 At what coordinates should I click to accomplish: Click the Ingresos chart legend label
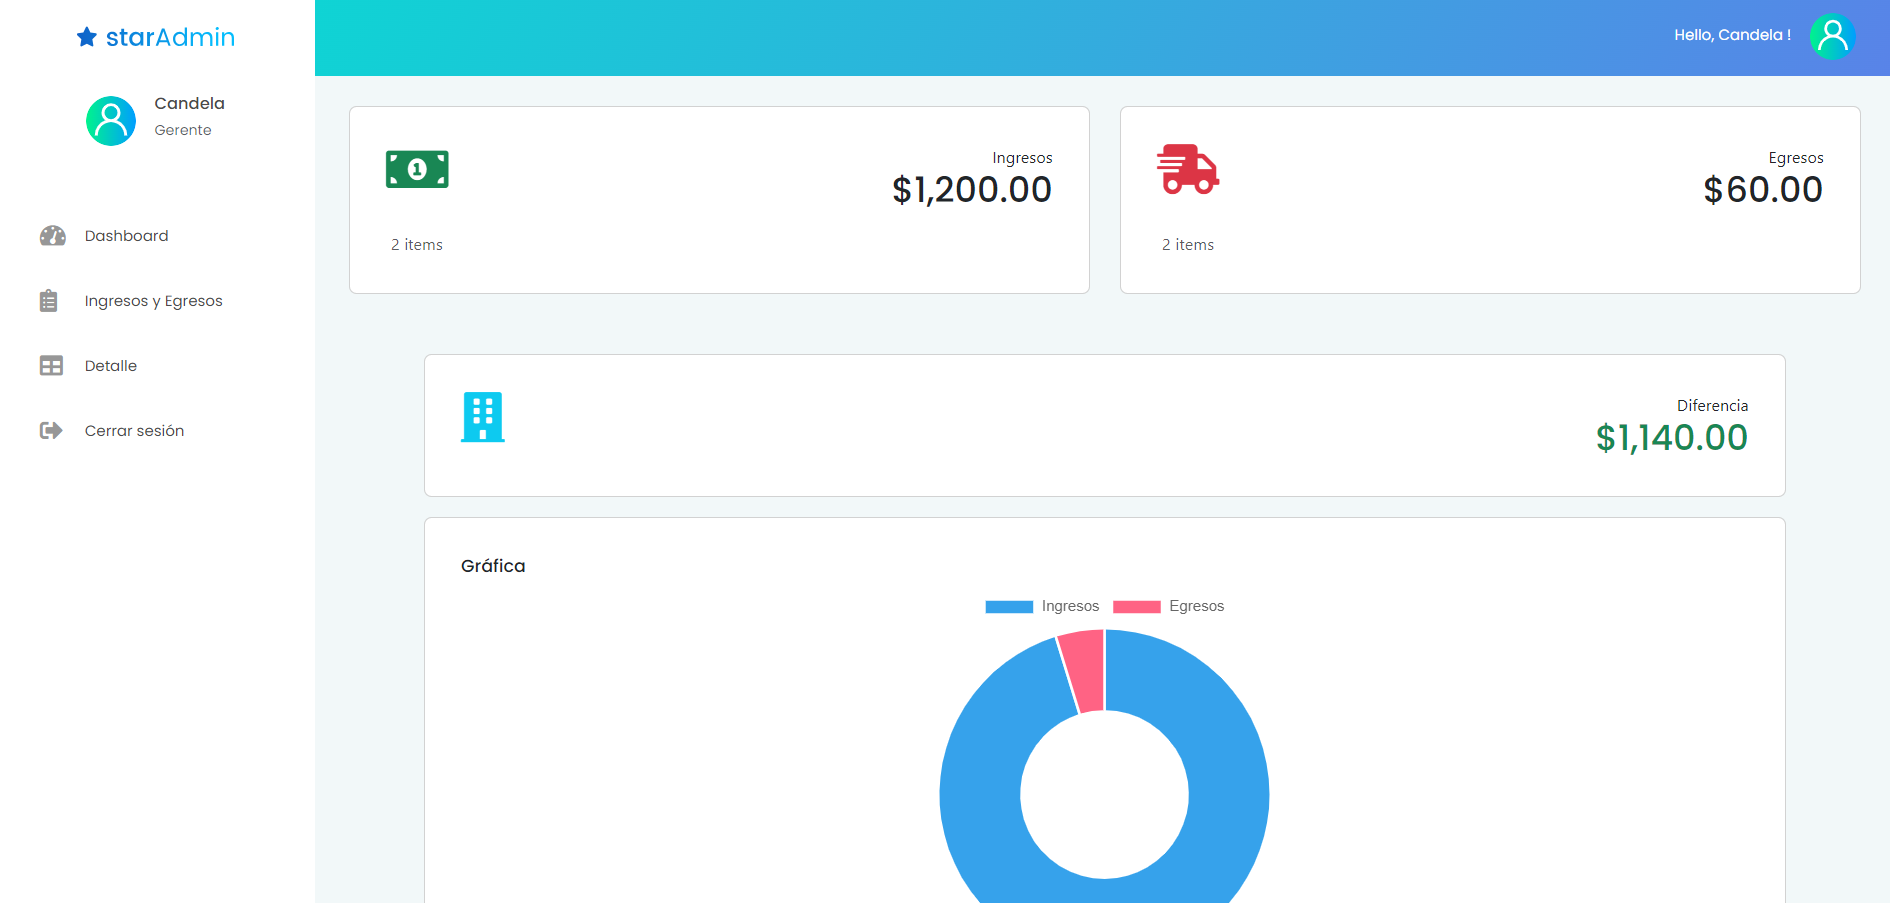(1070, 606)
